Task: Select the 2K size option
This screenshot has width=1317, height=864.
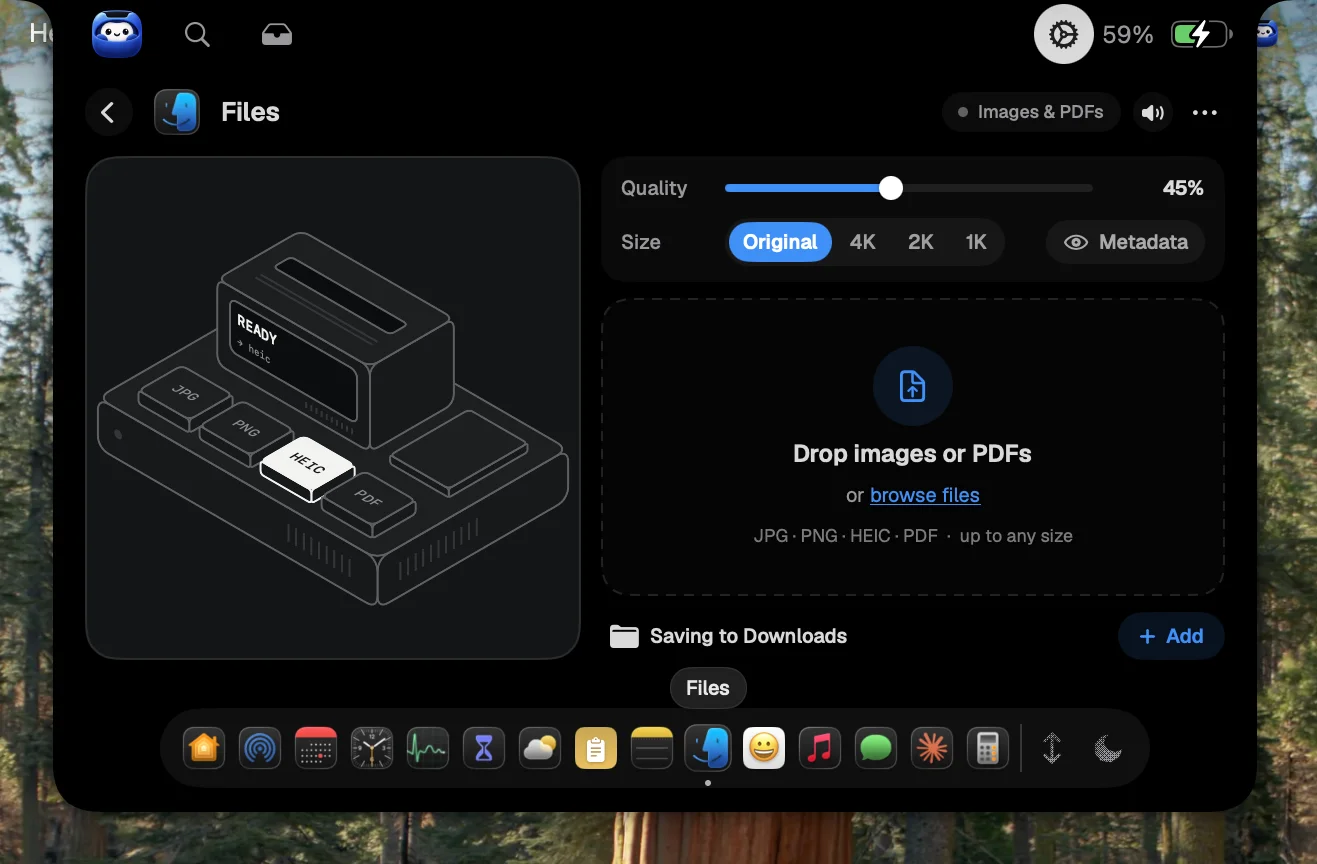Action: click(x=921, y=242)
